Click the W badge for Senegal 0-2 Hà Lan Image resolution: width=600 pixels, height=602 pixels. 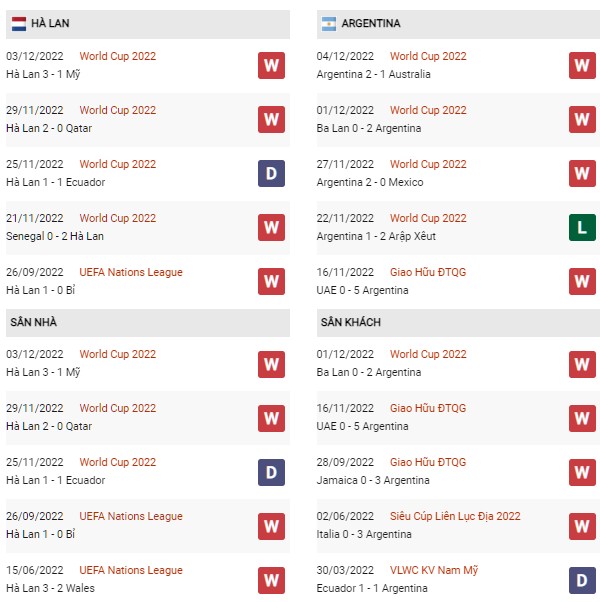click(271, 228)
